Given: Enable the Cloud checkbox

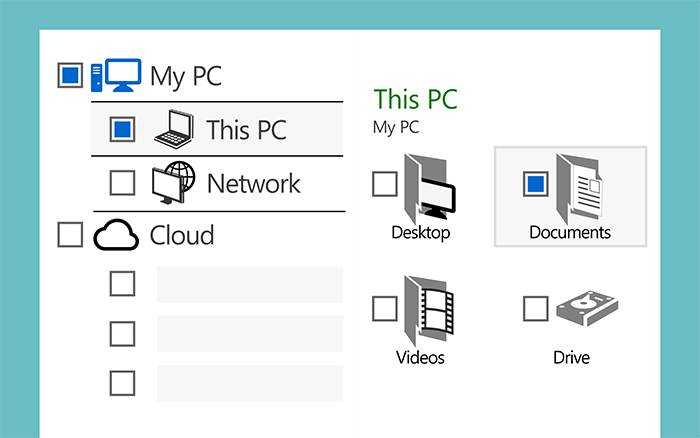Looking at the screenshot, I should point(70,235).
